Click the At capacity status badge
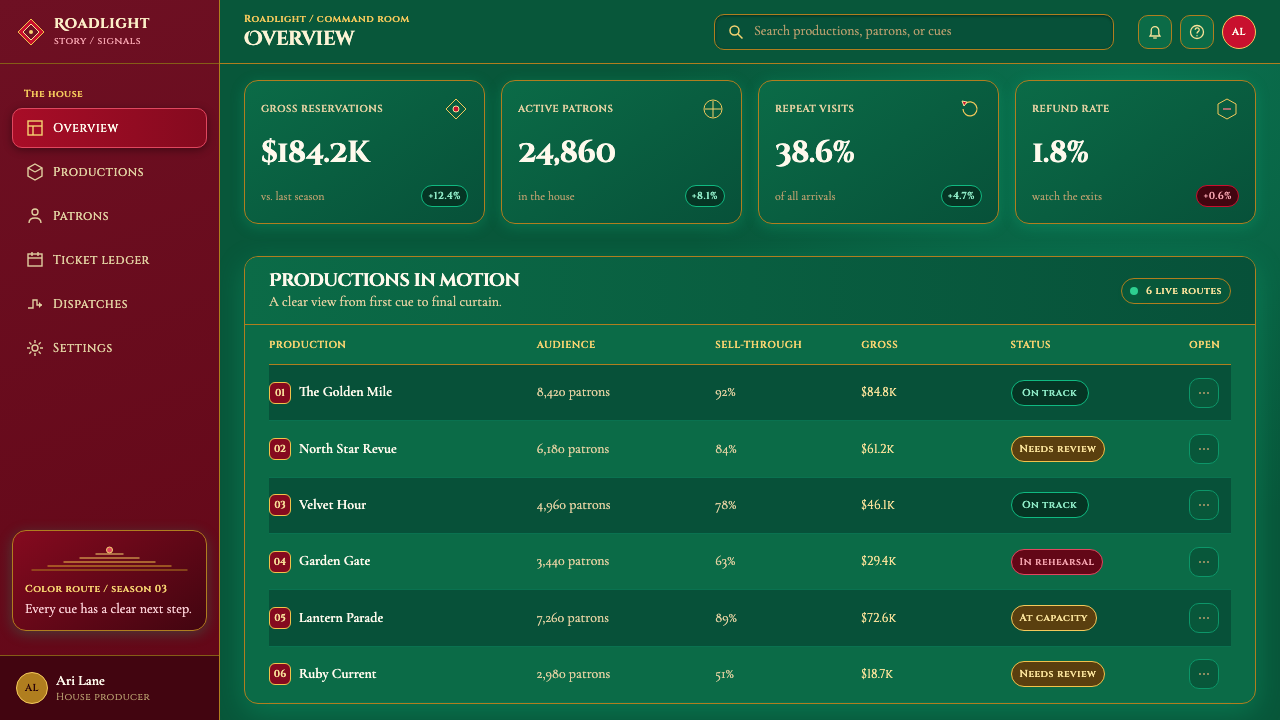 (1053, 618)
